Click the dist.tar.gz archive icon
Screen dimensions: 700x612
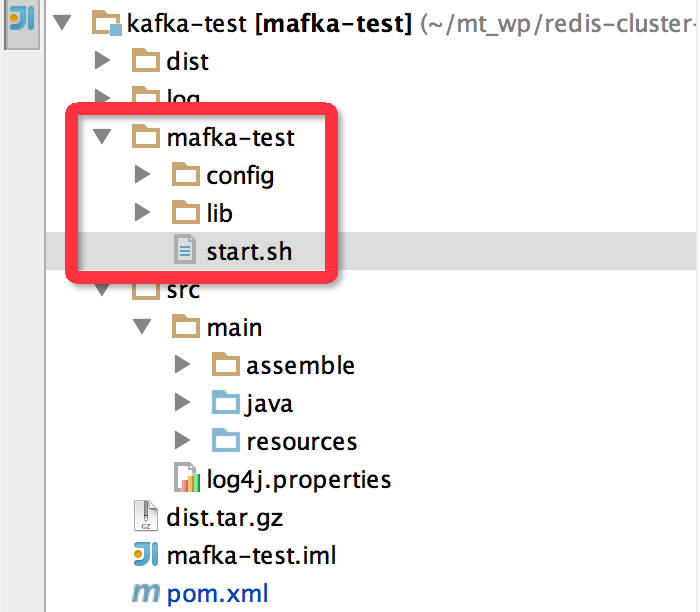tap(146, 516)
